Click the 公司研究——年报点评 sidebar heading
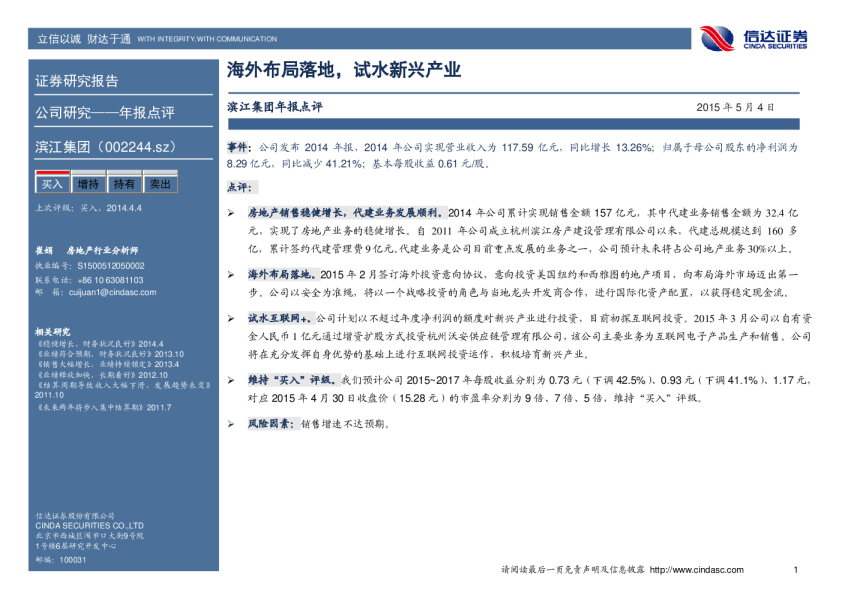Viewport: 842px width, 595px height. click(x=105, y=113)
